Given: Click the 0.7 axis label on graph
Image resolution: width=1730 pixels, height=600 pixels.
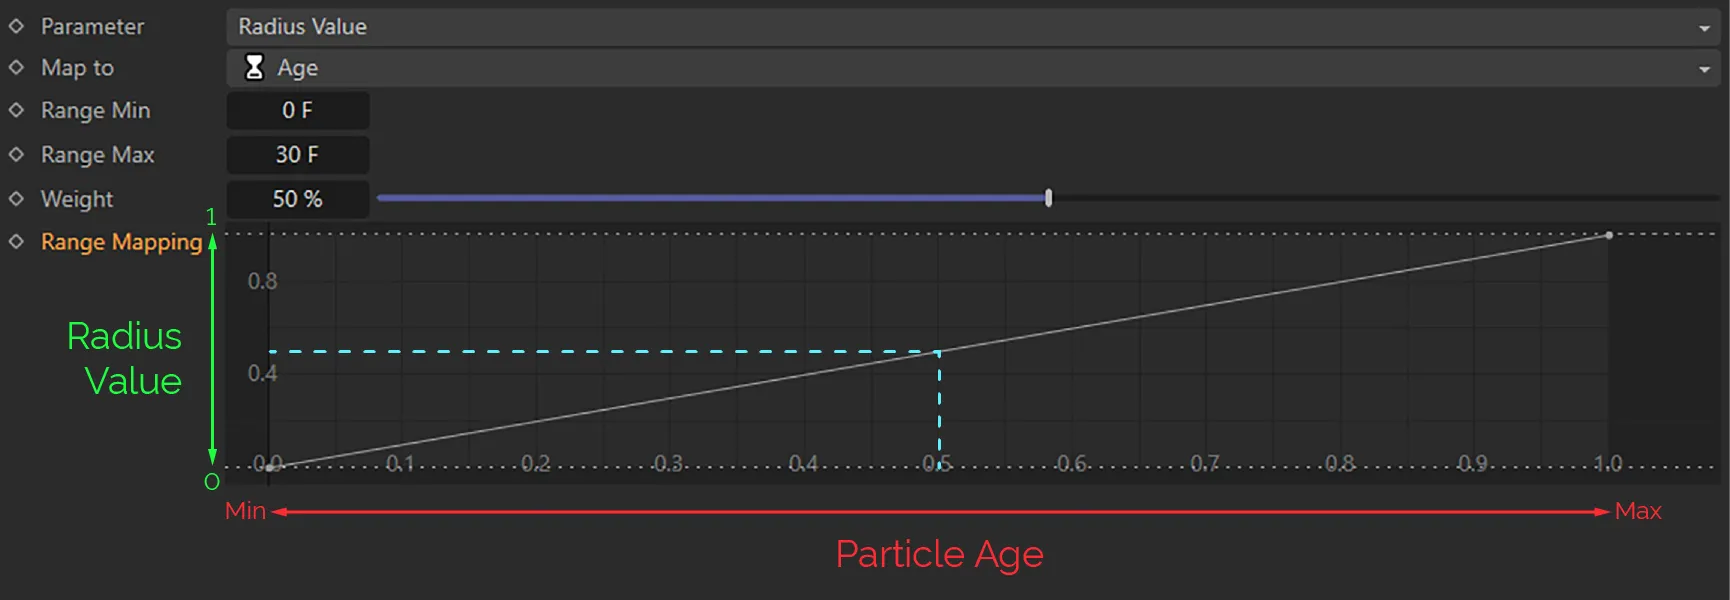Looking at the screenshot, I should pyautogui.click(x=1205, y=463).
